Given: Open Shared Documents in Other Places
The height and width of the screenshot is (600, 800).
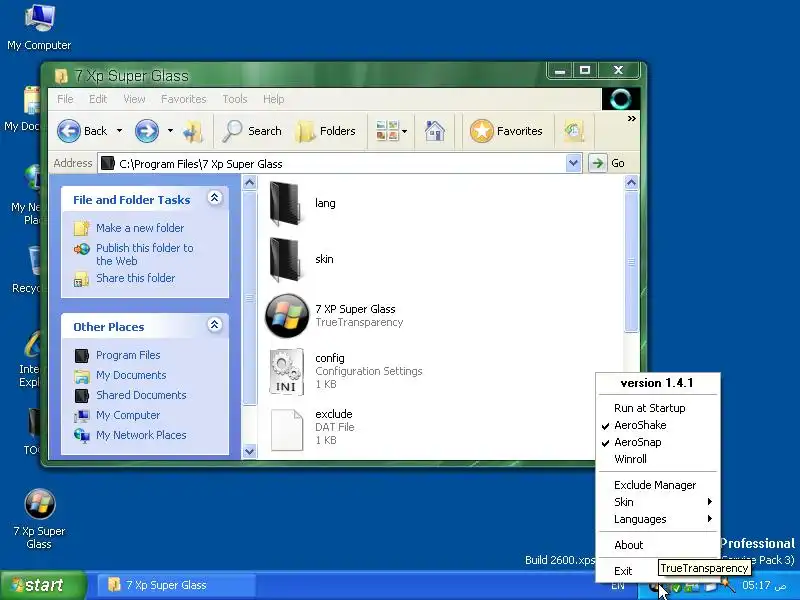Looking at the screenshot, I should [x=141, y=395].
